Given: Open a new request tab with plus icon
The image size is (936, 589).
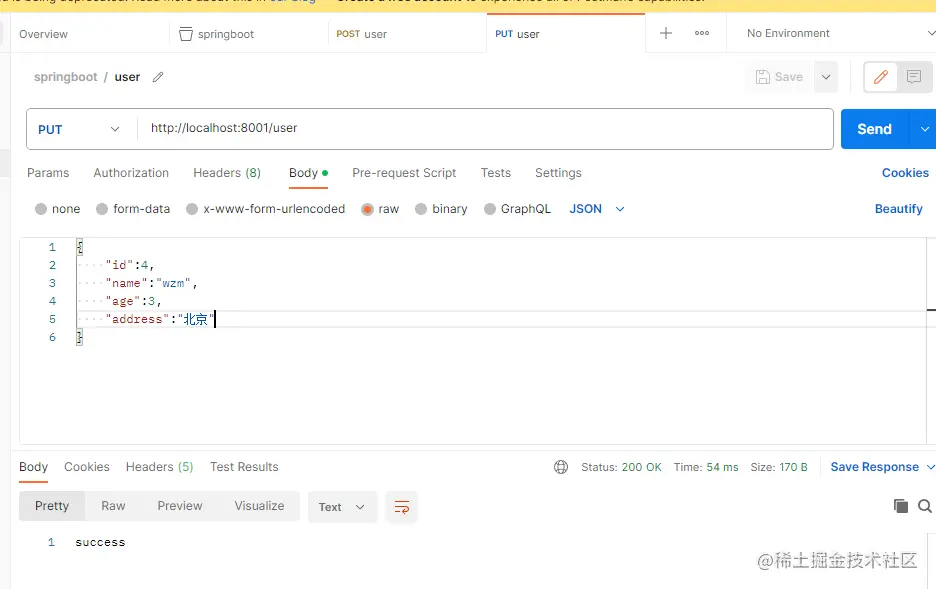Looking at the screenshot, I should coord(666,33).
